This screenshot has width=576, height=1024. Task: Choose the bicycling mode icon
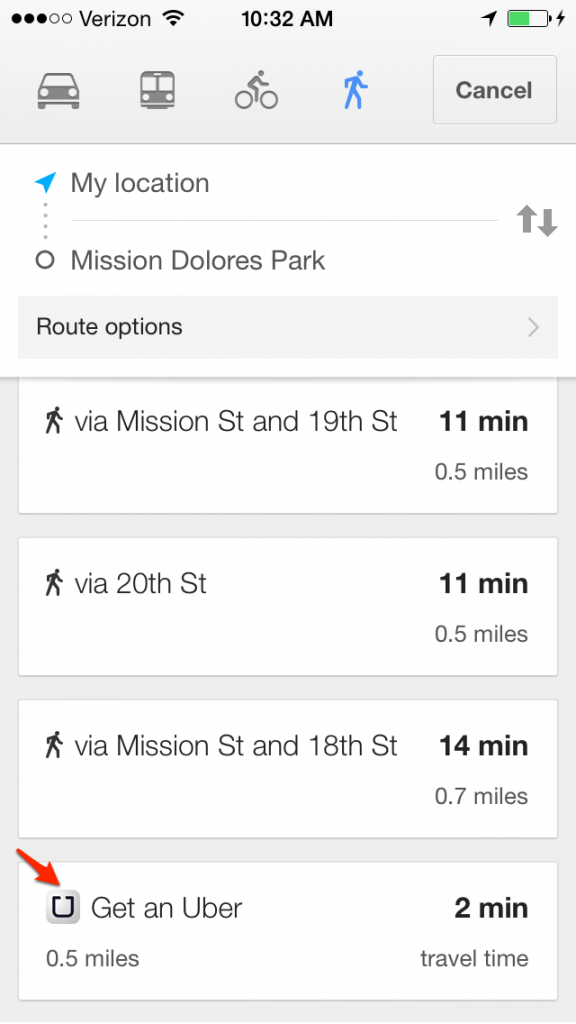pos(256,89)
